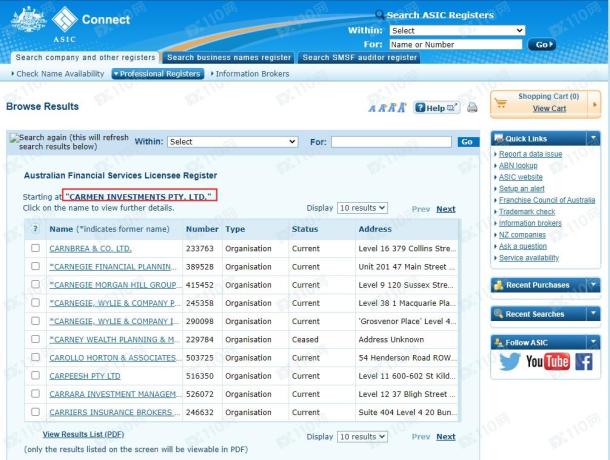The height and width of the screenshot is (460, 610).
Task: Go to Next results at the top
Action: click(445, 209)
